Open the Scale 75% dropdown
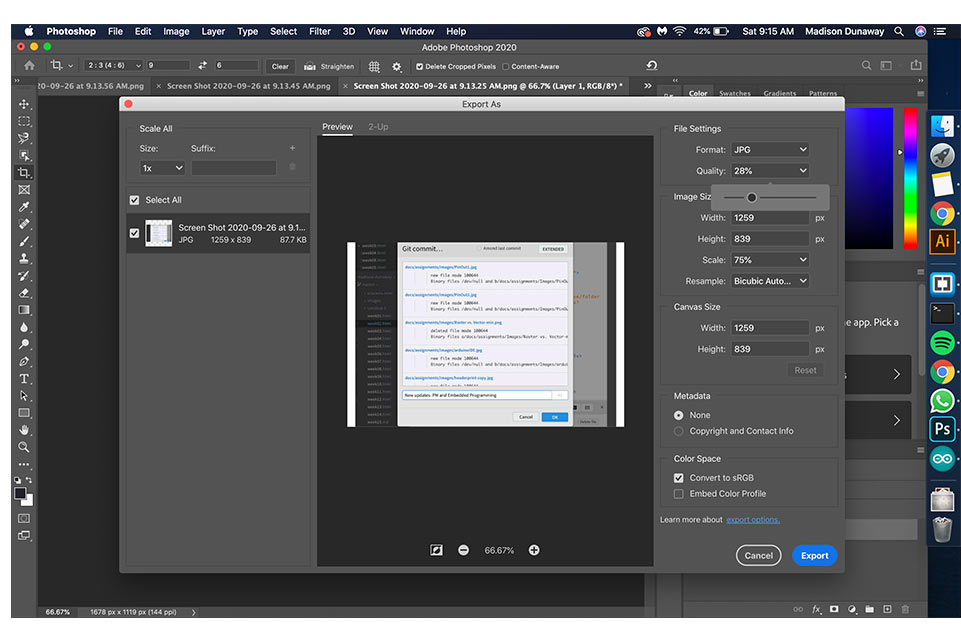 (770, 260)
